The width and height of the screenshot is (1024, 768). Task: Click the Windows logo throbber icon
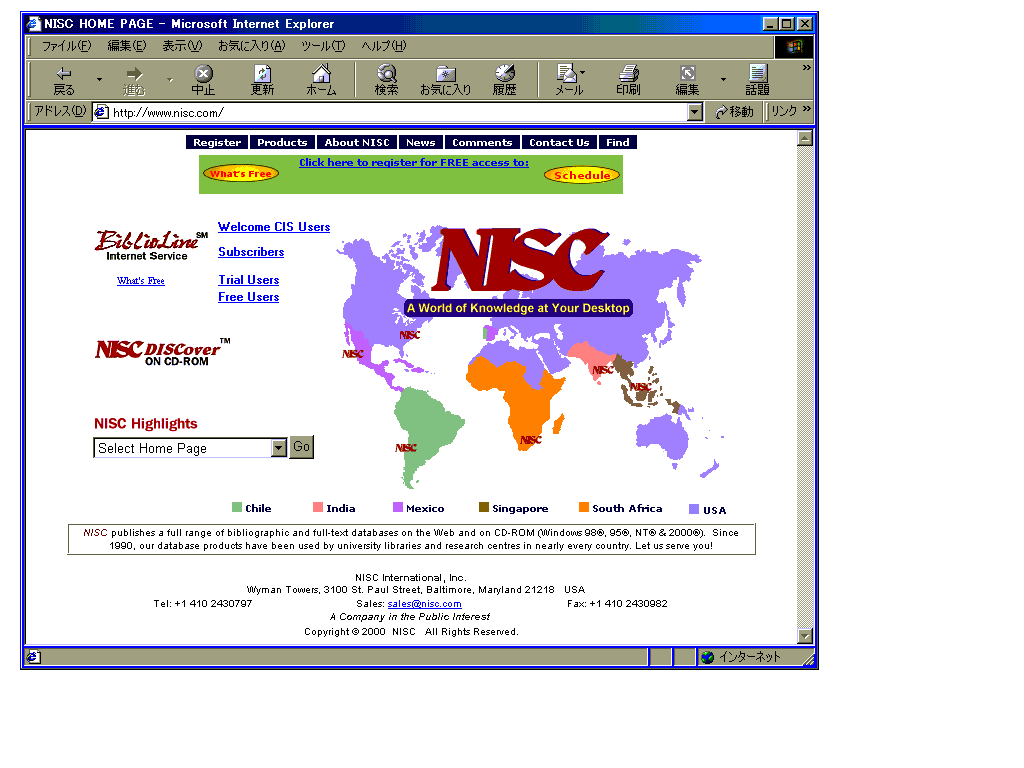pos(793,46)
